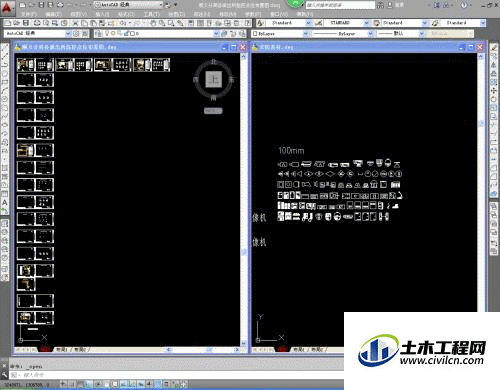The image size is (500, 390).
Task: Click the New drawing icon in Standard toolbar
Action: 8,23
